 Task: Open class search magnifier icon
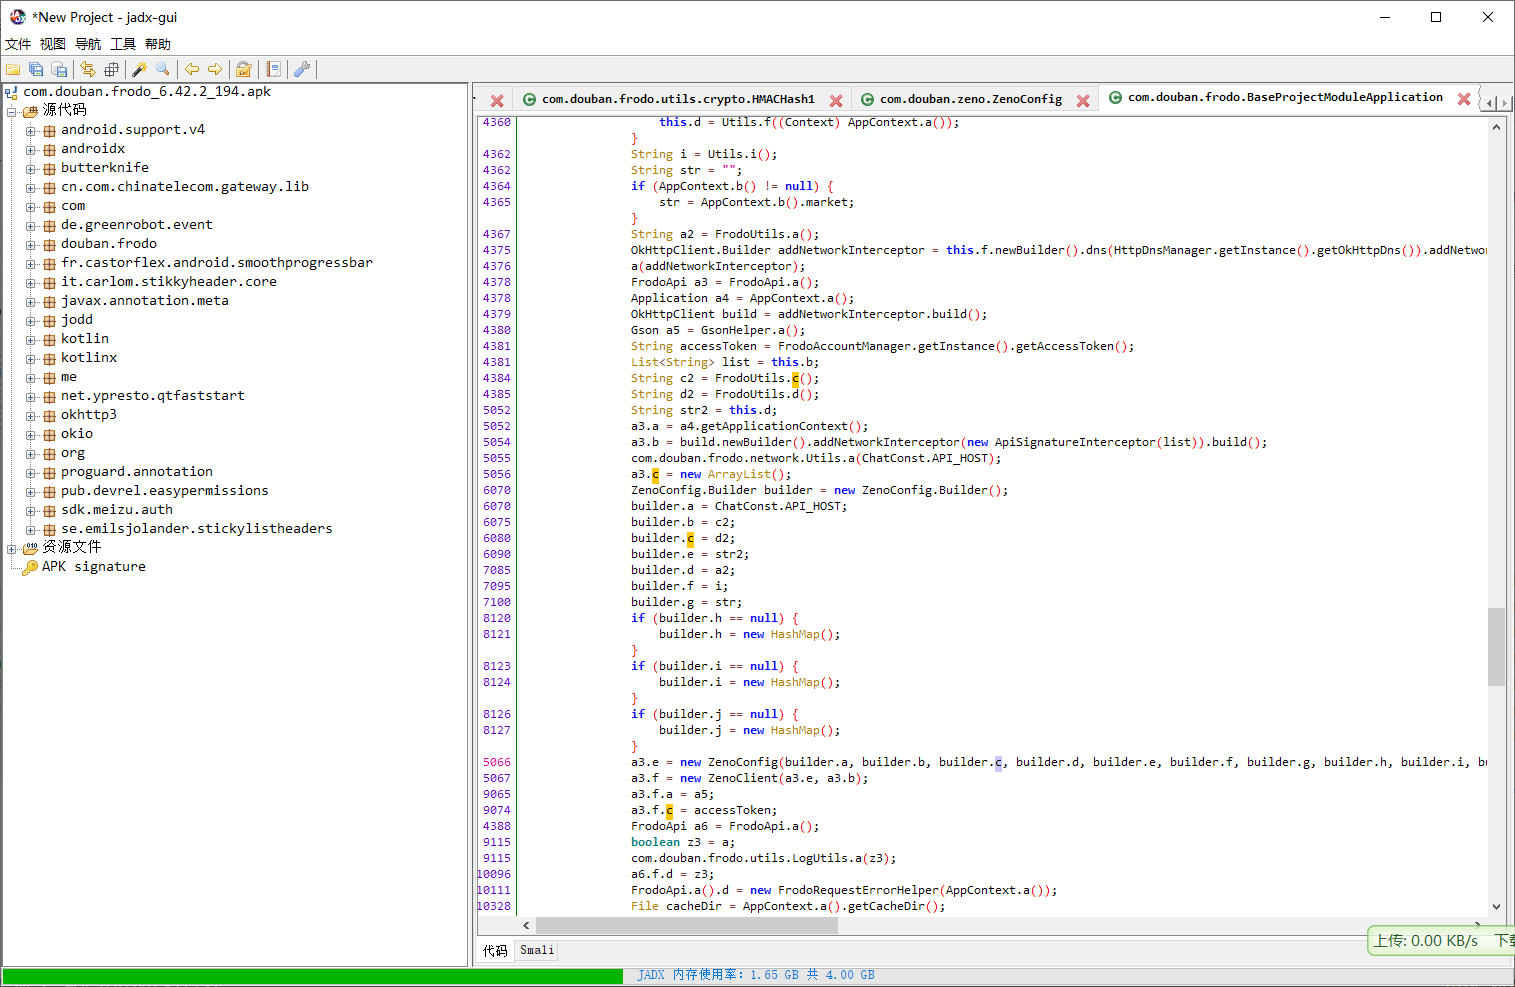click(163, 69)
